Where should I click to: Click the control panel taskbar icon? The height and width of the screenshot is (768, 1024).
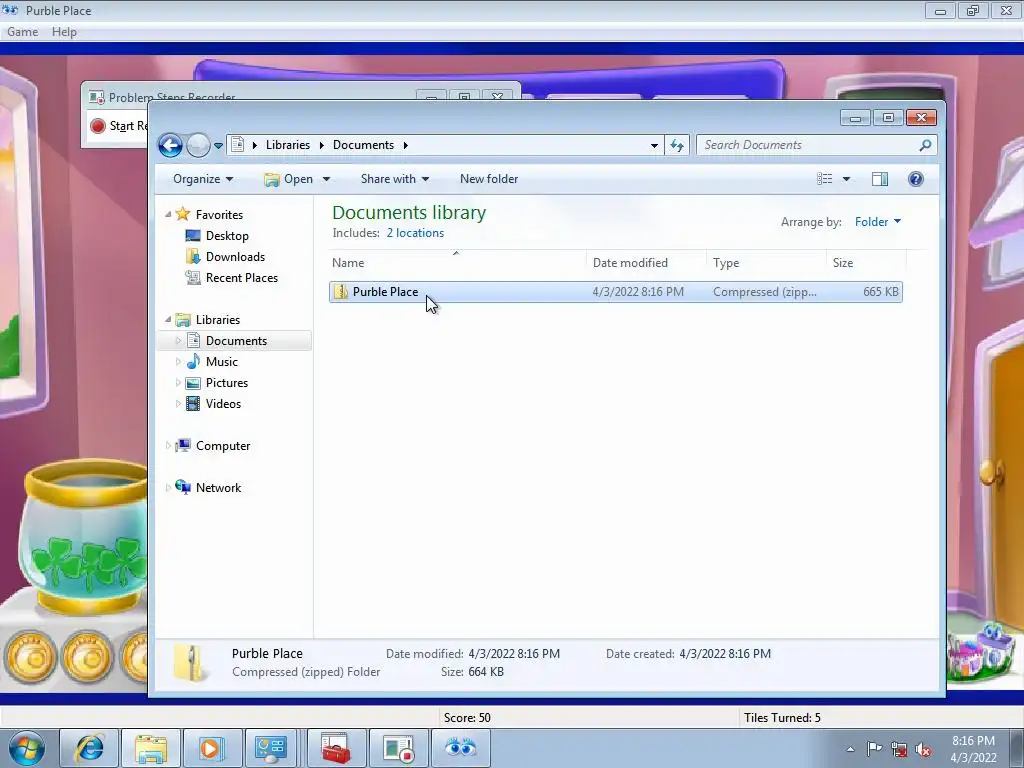tap(272, 748)
